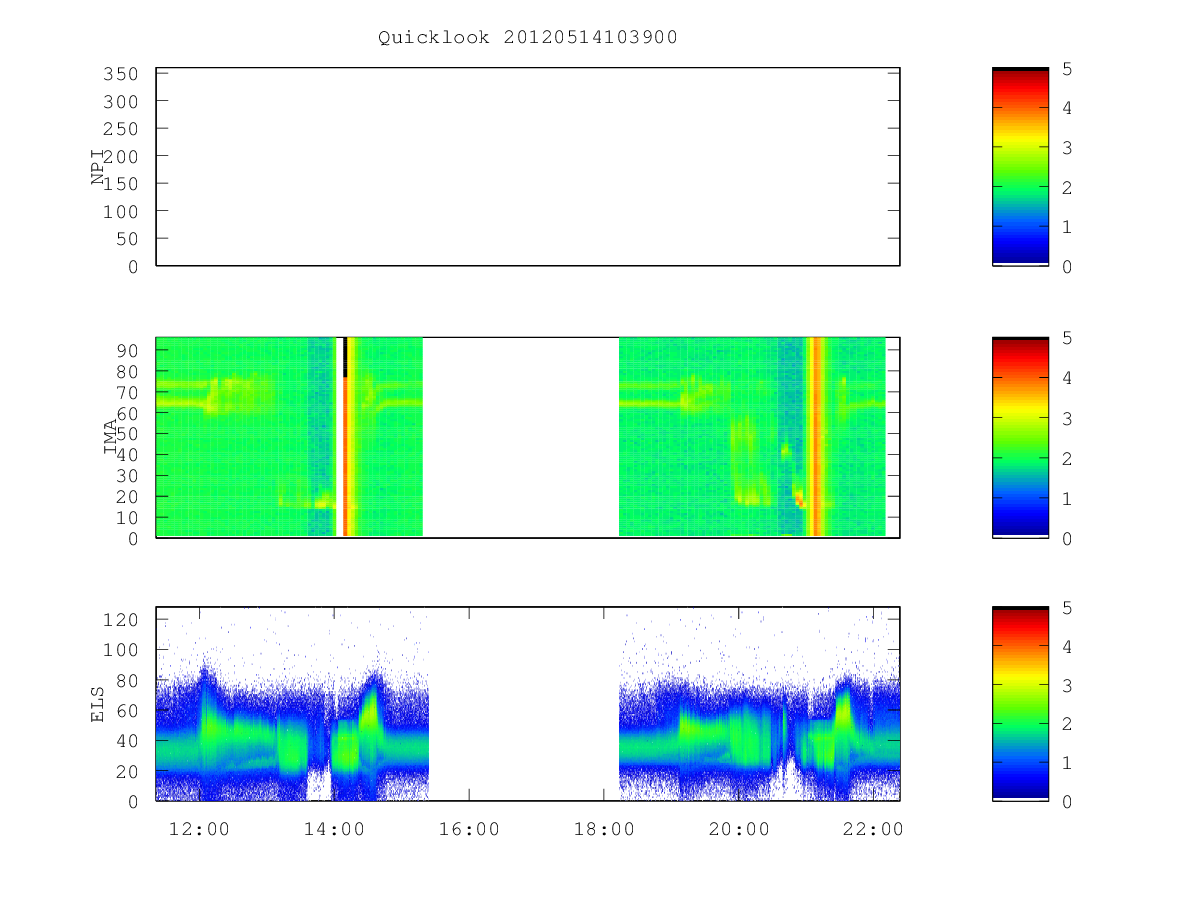Select the IMA axis label

pos(110,438)
